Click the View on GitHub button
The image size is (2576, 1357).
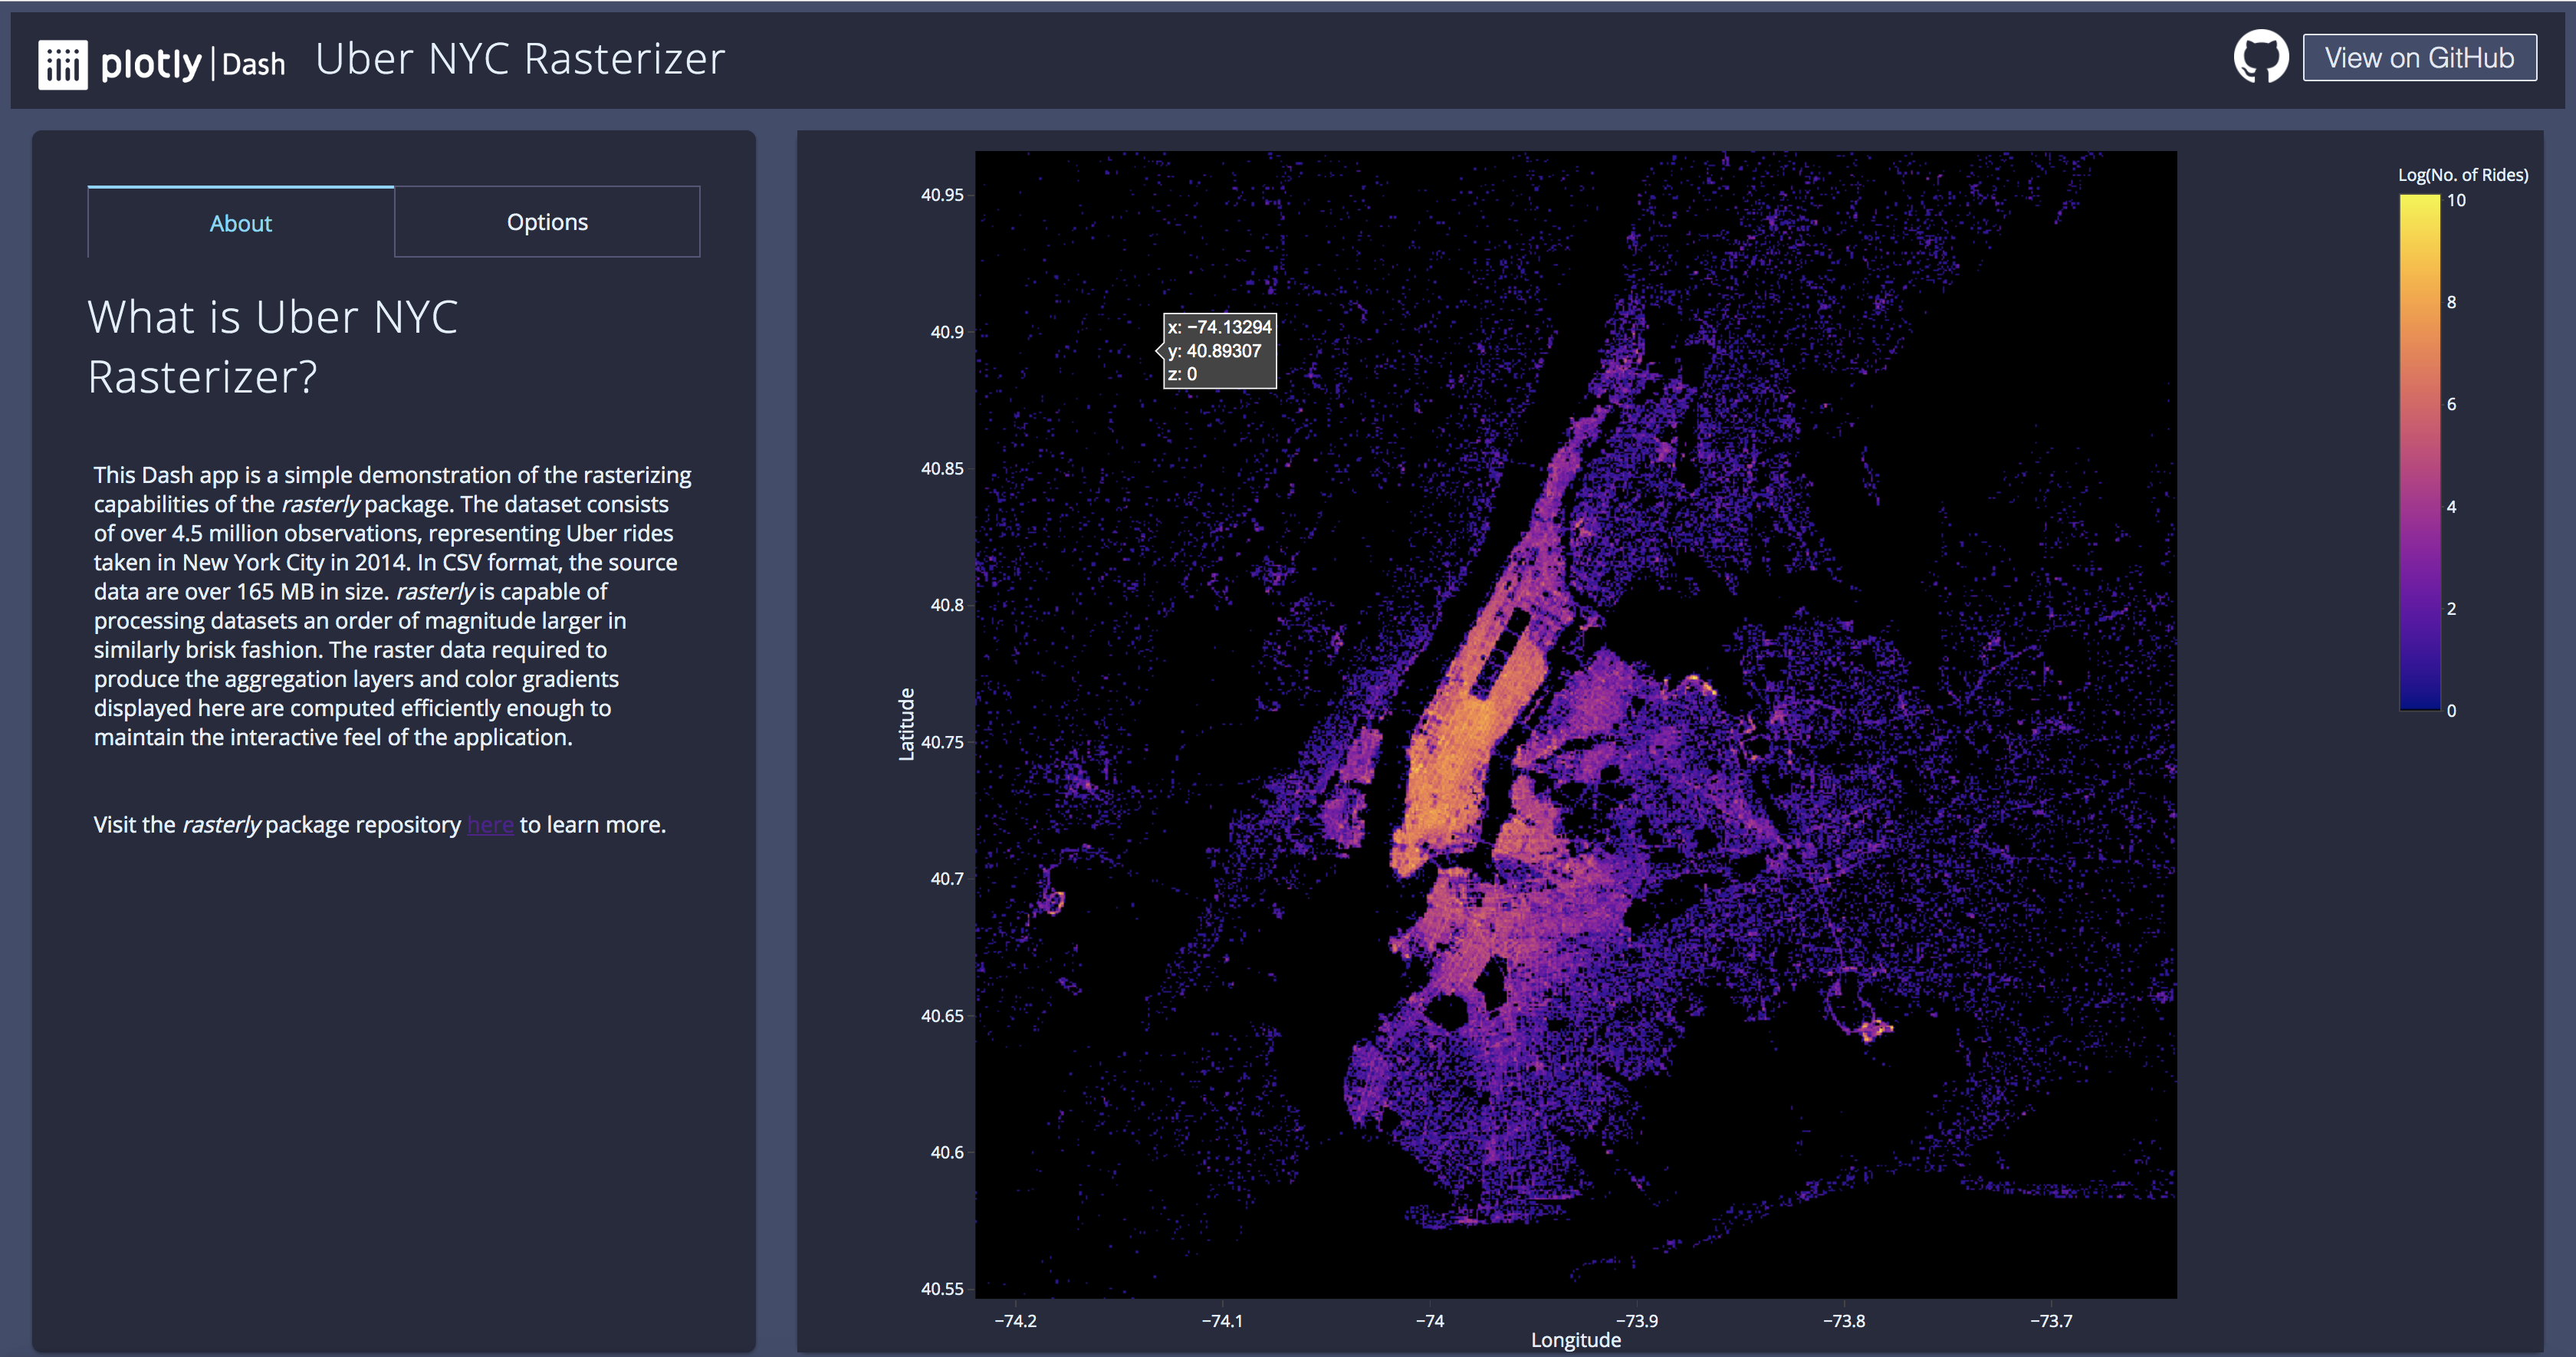point(2419,57)
